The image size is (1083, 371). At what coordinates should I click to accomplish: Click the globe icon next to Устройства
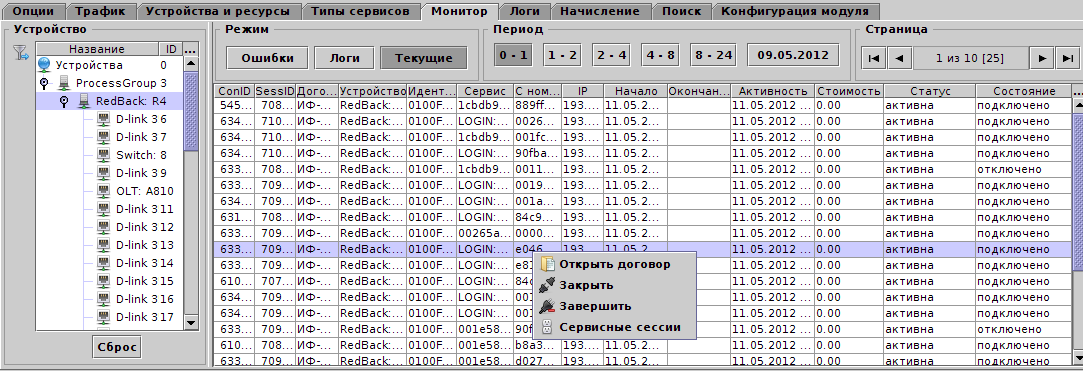[x=45, y=65]
